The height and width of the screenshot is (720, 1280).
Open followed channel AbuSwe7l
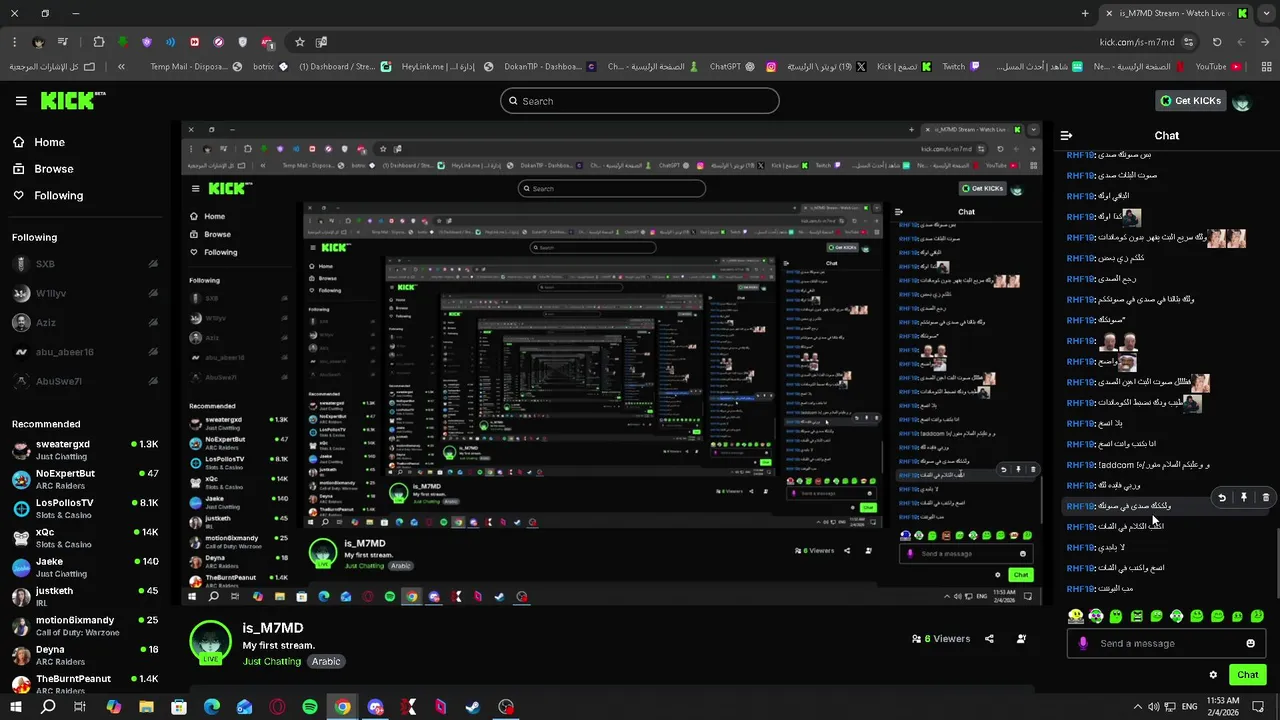coord(85,381)
